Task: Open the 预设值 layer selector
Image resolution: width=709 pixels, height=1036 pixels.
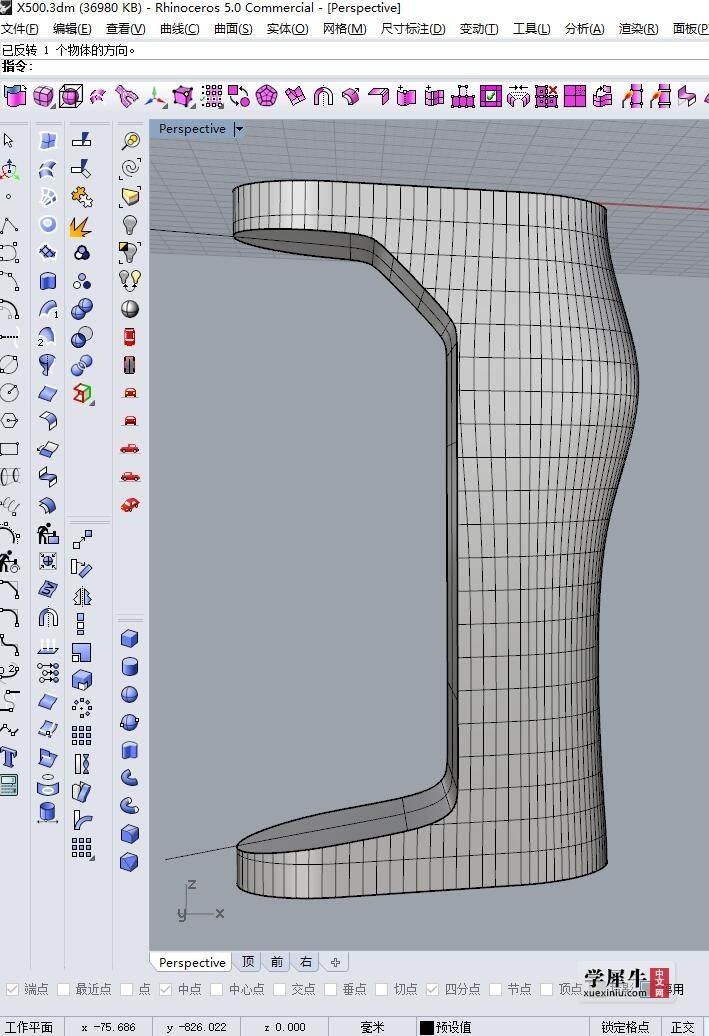Action: (x=453, y=1027)
